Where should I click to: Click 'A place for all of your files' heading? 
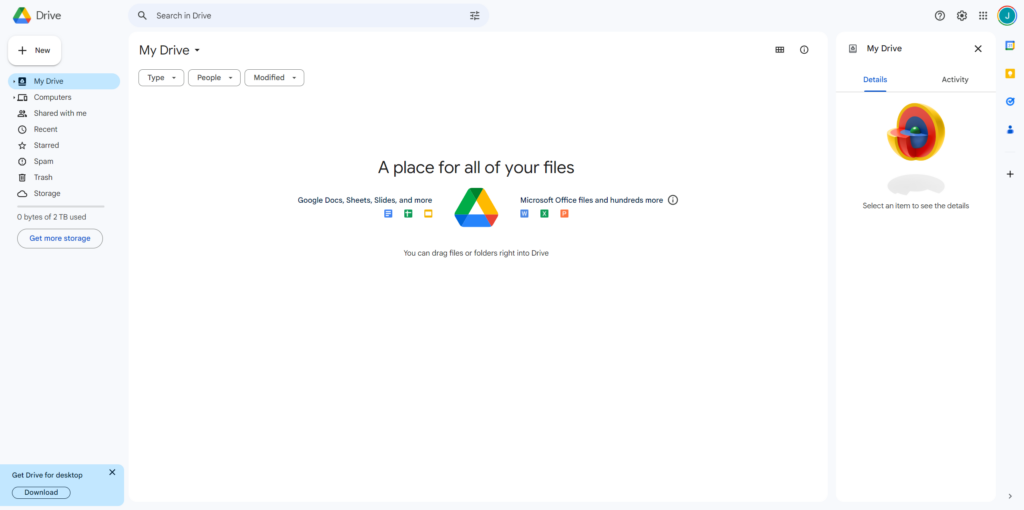pyautogui.click(x=476, y=167)
